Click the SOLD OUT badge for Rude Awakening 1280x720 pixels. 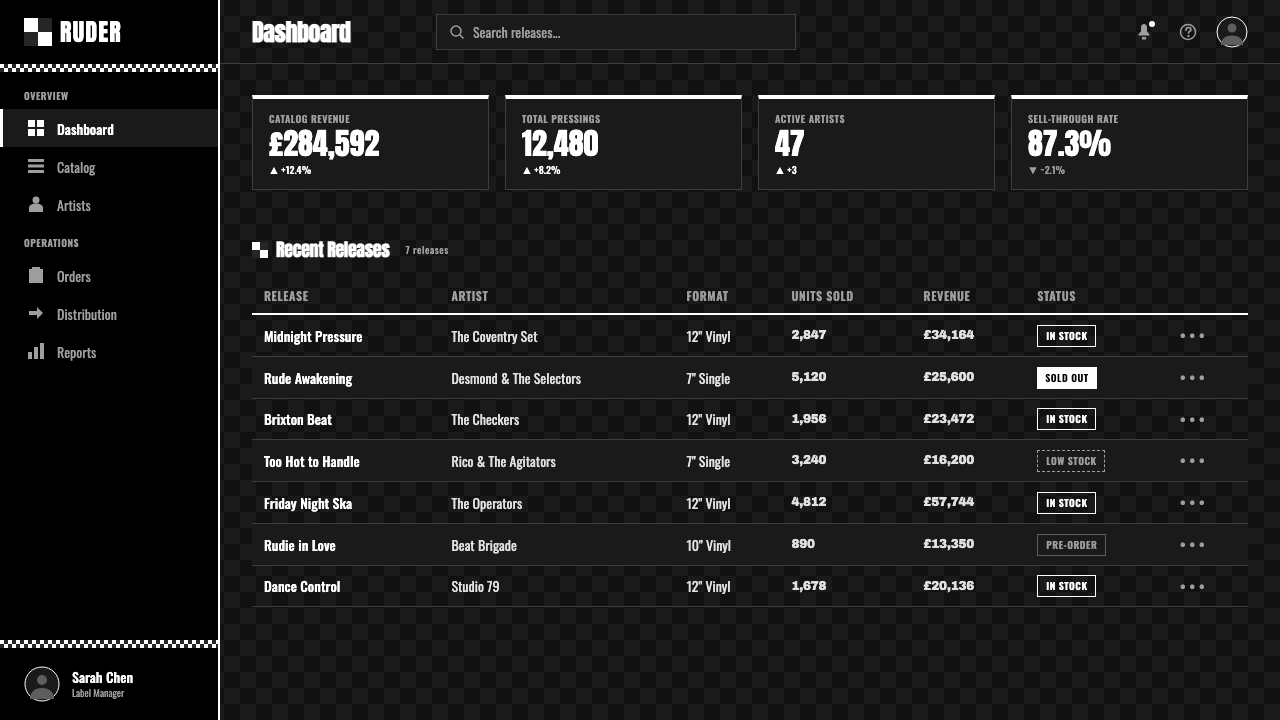[x=1067, y=378]
